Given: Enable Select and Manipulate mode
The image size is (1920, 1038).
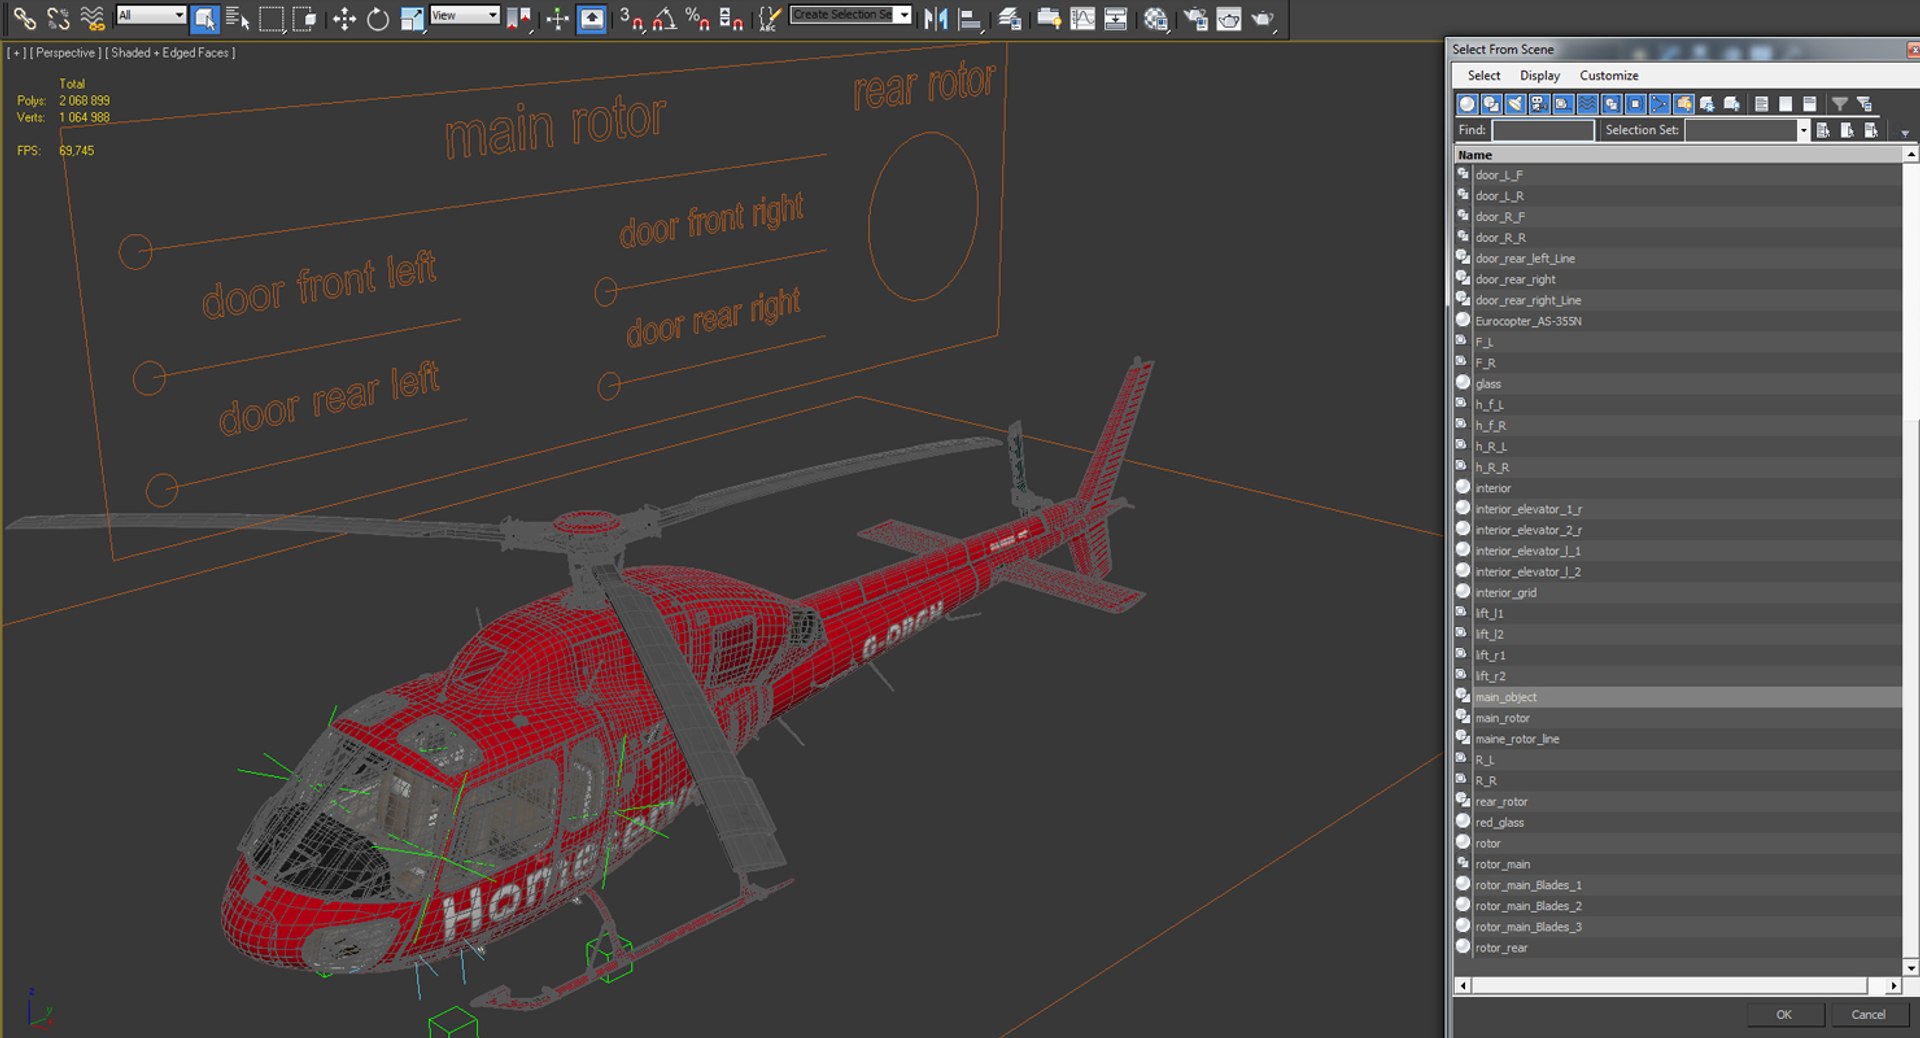Looking at the screenshot, I should tap(558, 18).
